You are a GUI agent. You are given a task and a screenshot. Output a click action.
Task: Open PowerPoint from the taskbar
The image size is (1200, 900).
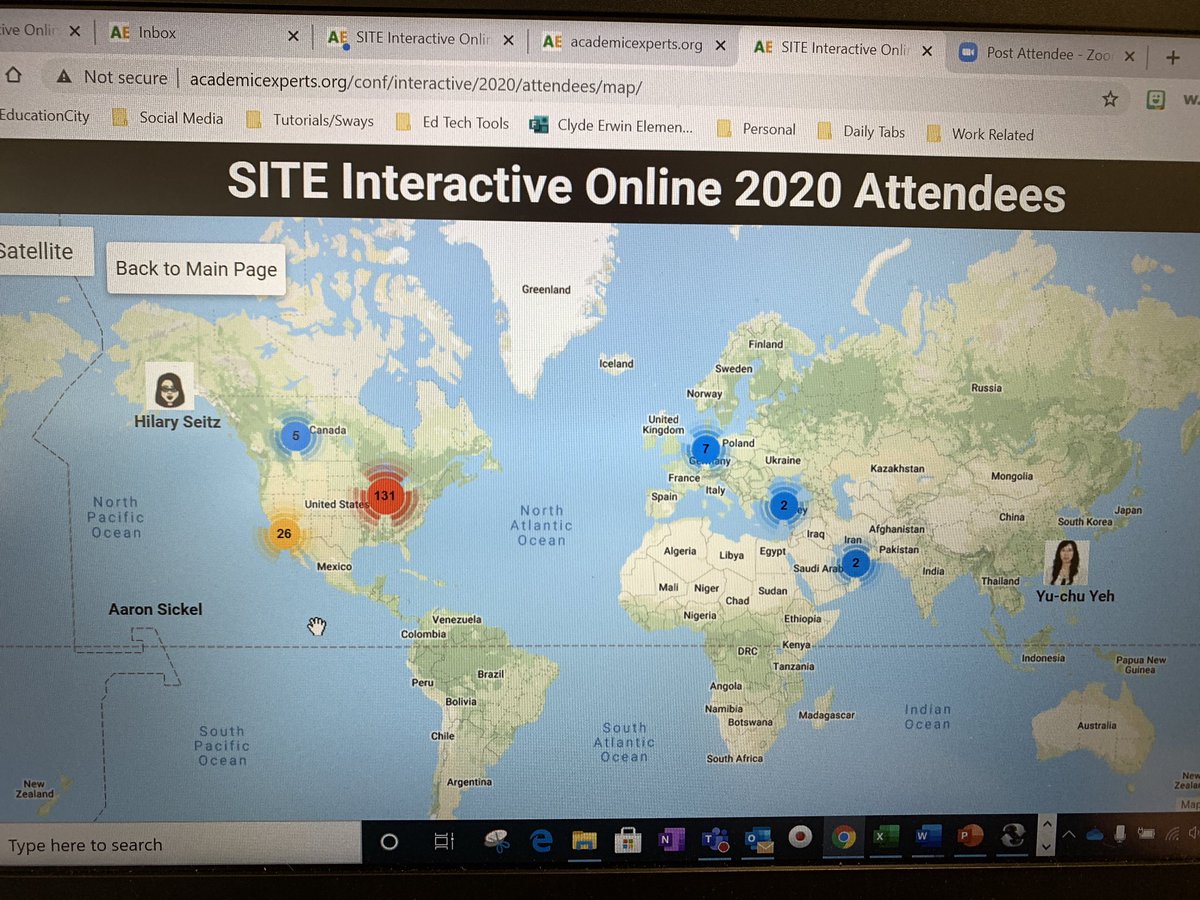click(969, 835)
